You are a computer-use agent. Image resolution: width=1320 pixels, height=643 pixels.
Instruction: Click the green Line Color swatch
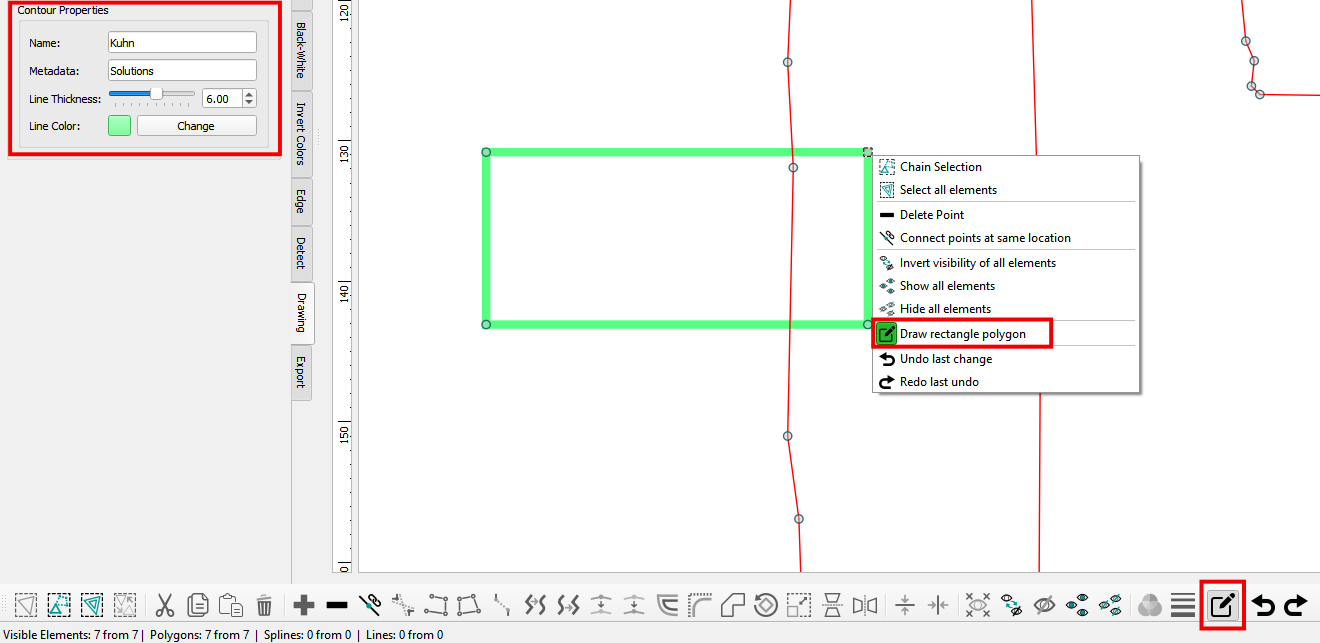(119, 126)
